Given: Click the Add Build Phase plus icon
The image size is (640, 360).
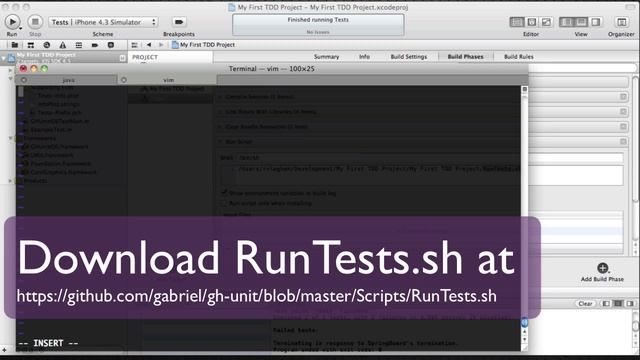Looking at the screenshot, I should pyautogui.click(x=602, y=268).
